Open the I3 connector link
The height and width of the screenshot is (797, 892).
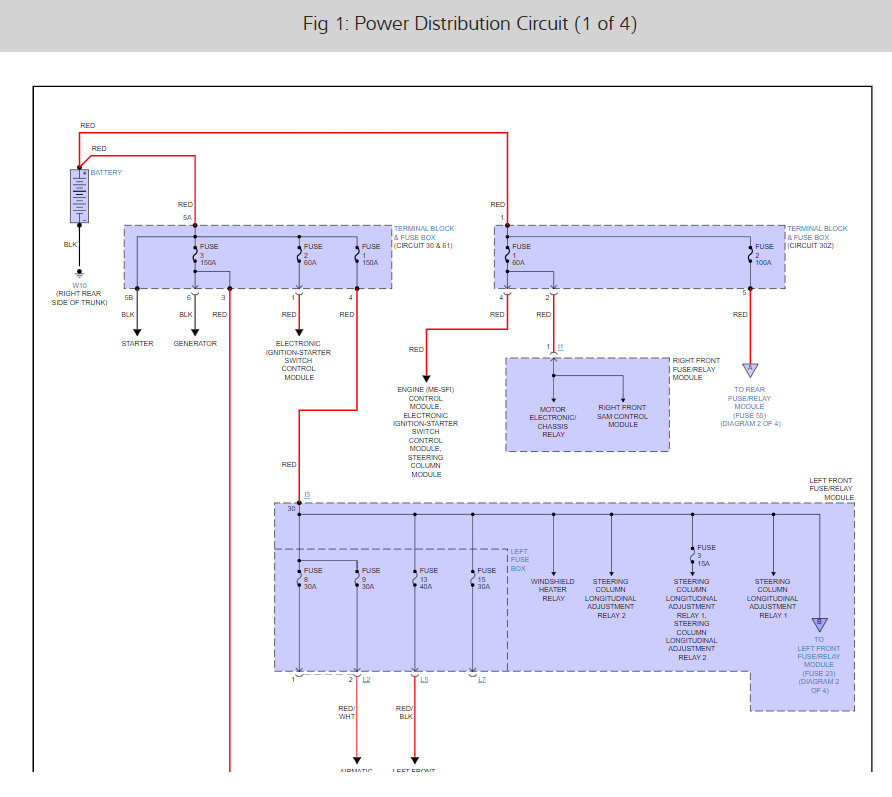(307, 495)
